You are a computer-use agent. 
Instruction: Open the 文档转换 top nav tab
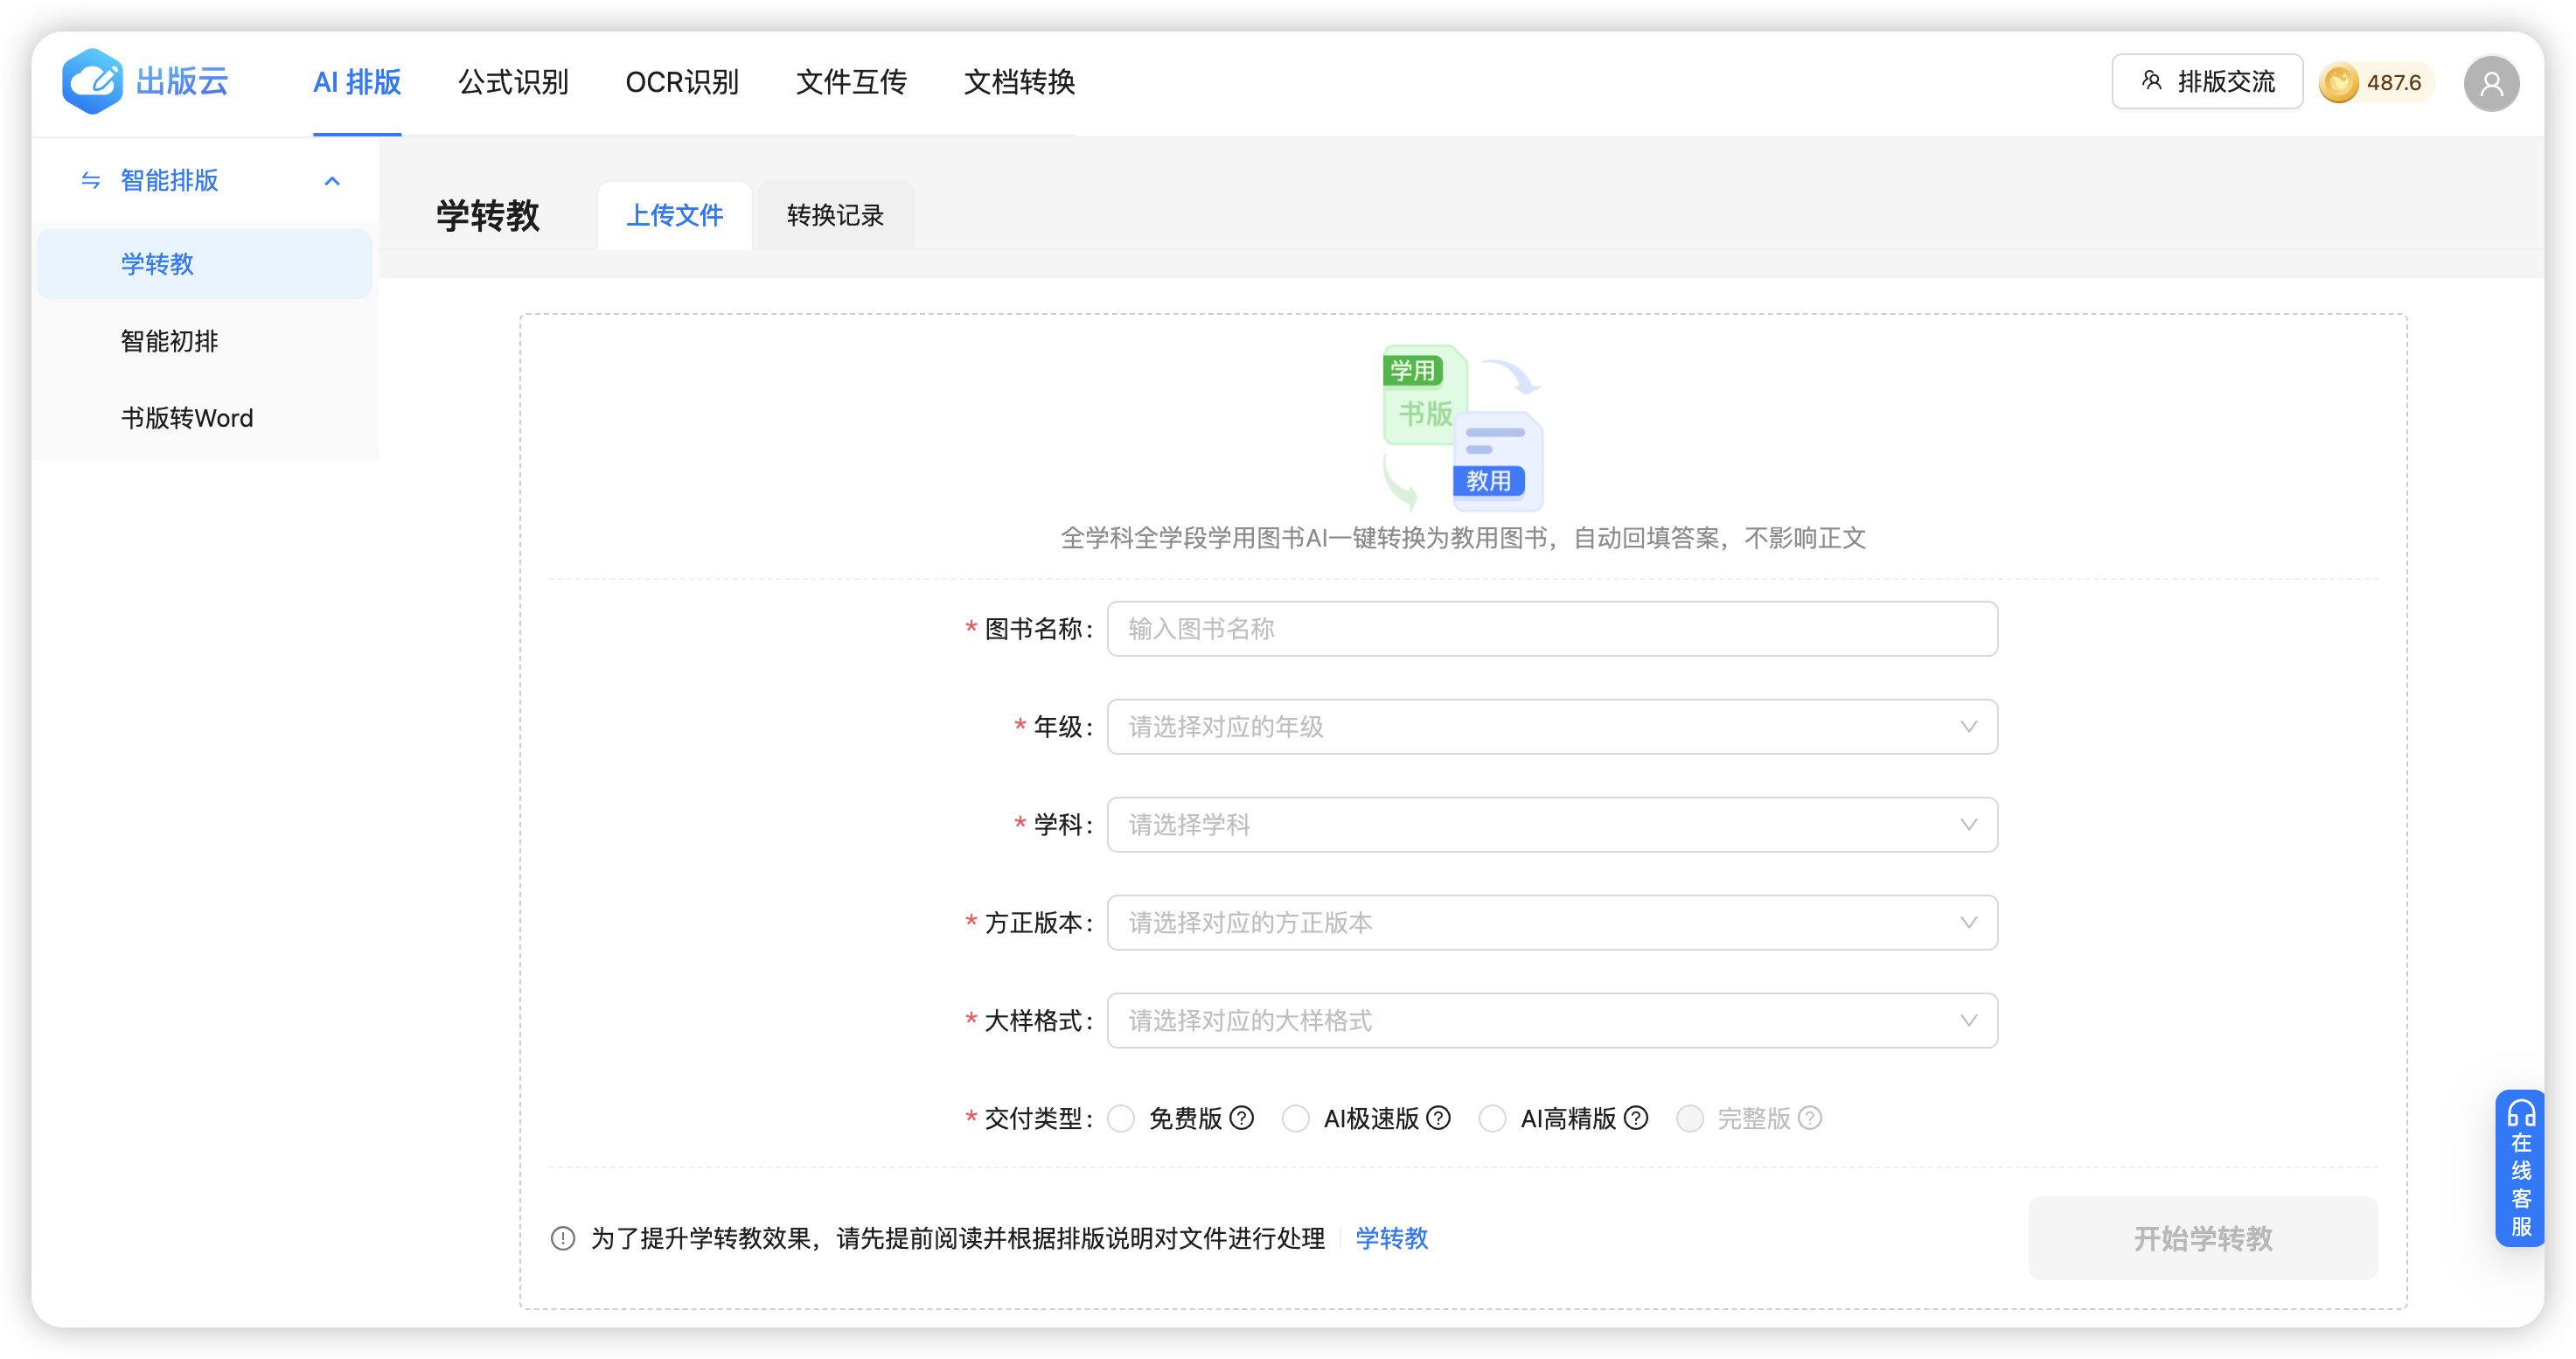pos(1019,82)
